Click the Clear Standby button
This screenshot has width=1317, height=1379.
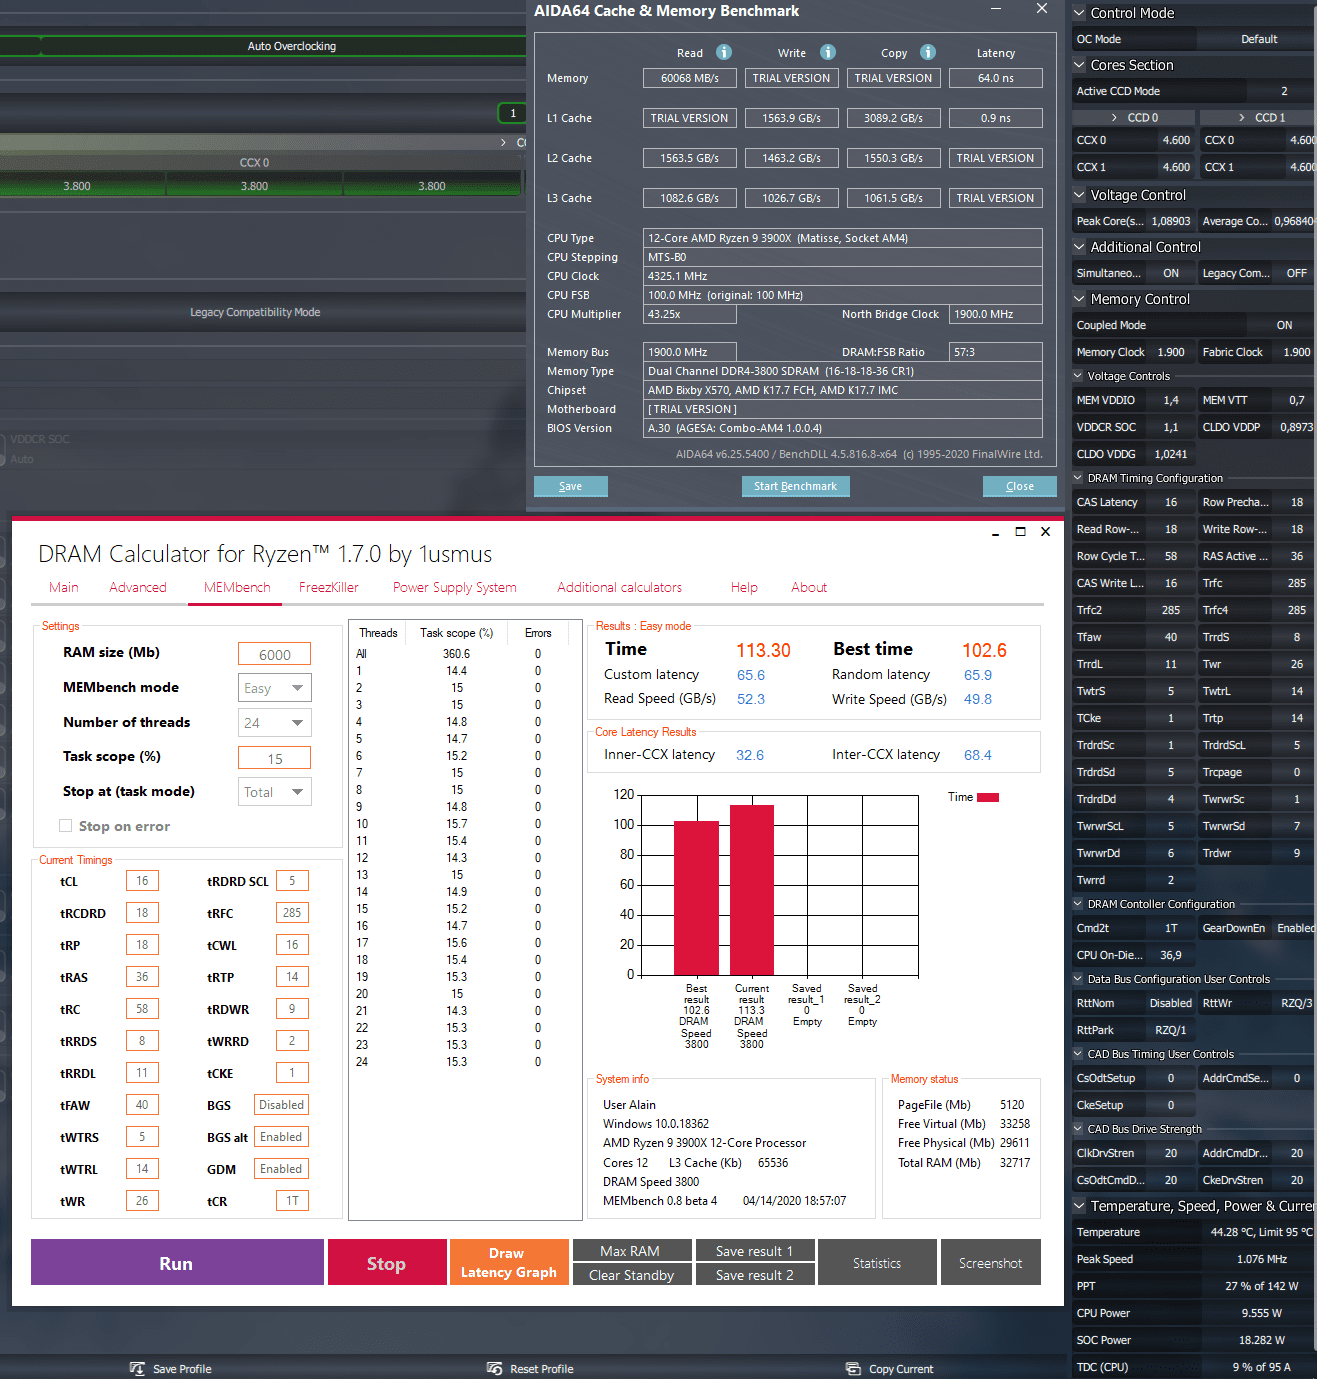pyautogui.click(x=631, y=1275)
